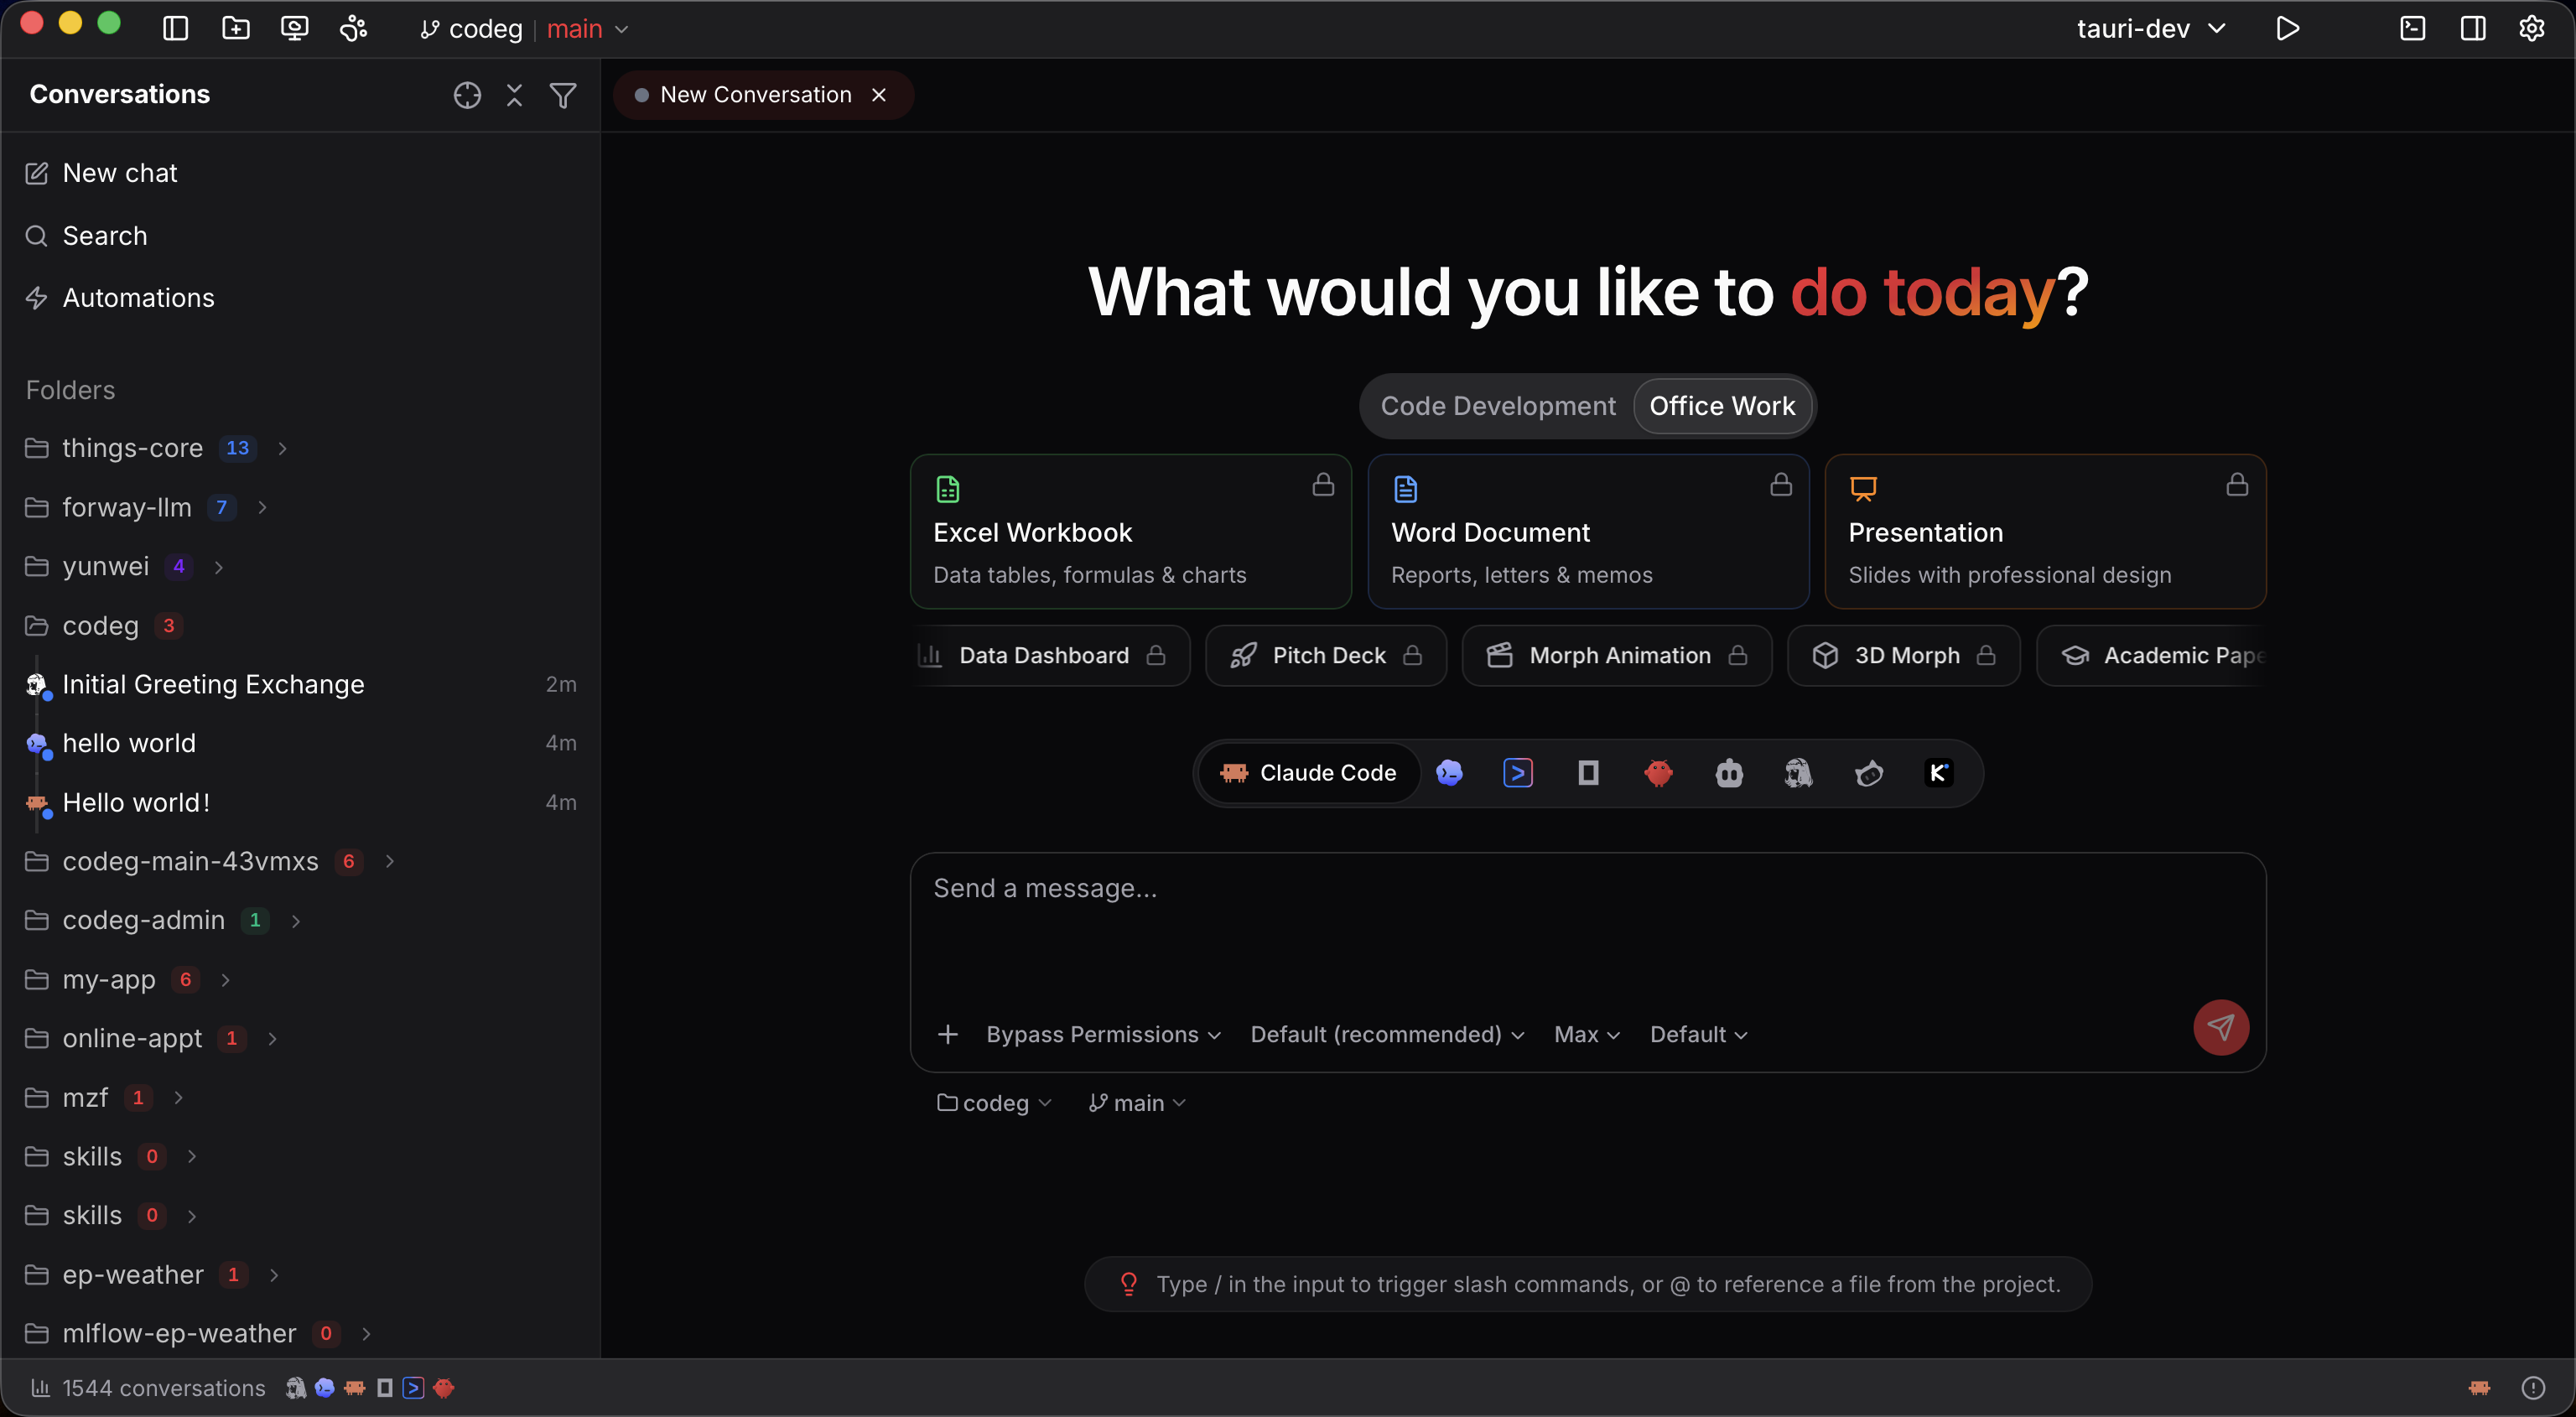Screen dimensions: 2576x1417
Task: Open the Hello world! conversation
Action: (x=300, y=802)
